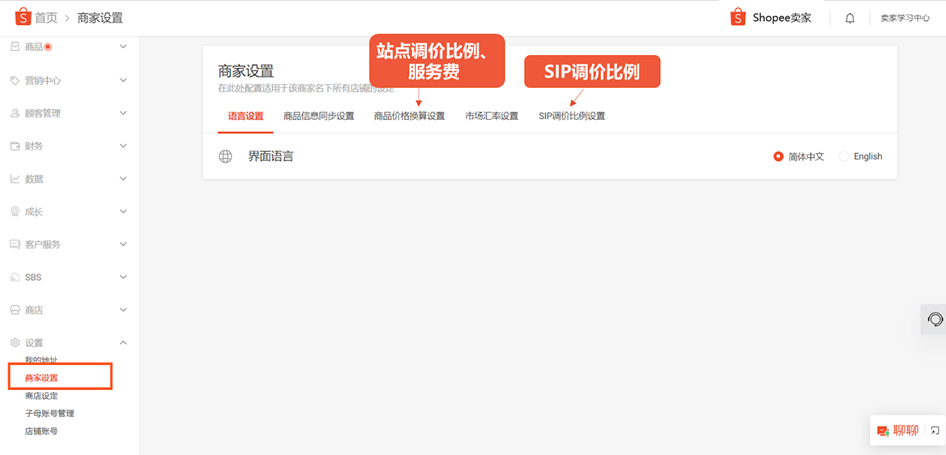Screen dimensions: 946x455
Task: Click the globe icon beside 界面语言
Action: [x=226, y=157]
